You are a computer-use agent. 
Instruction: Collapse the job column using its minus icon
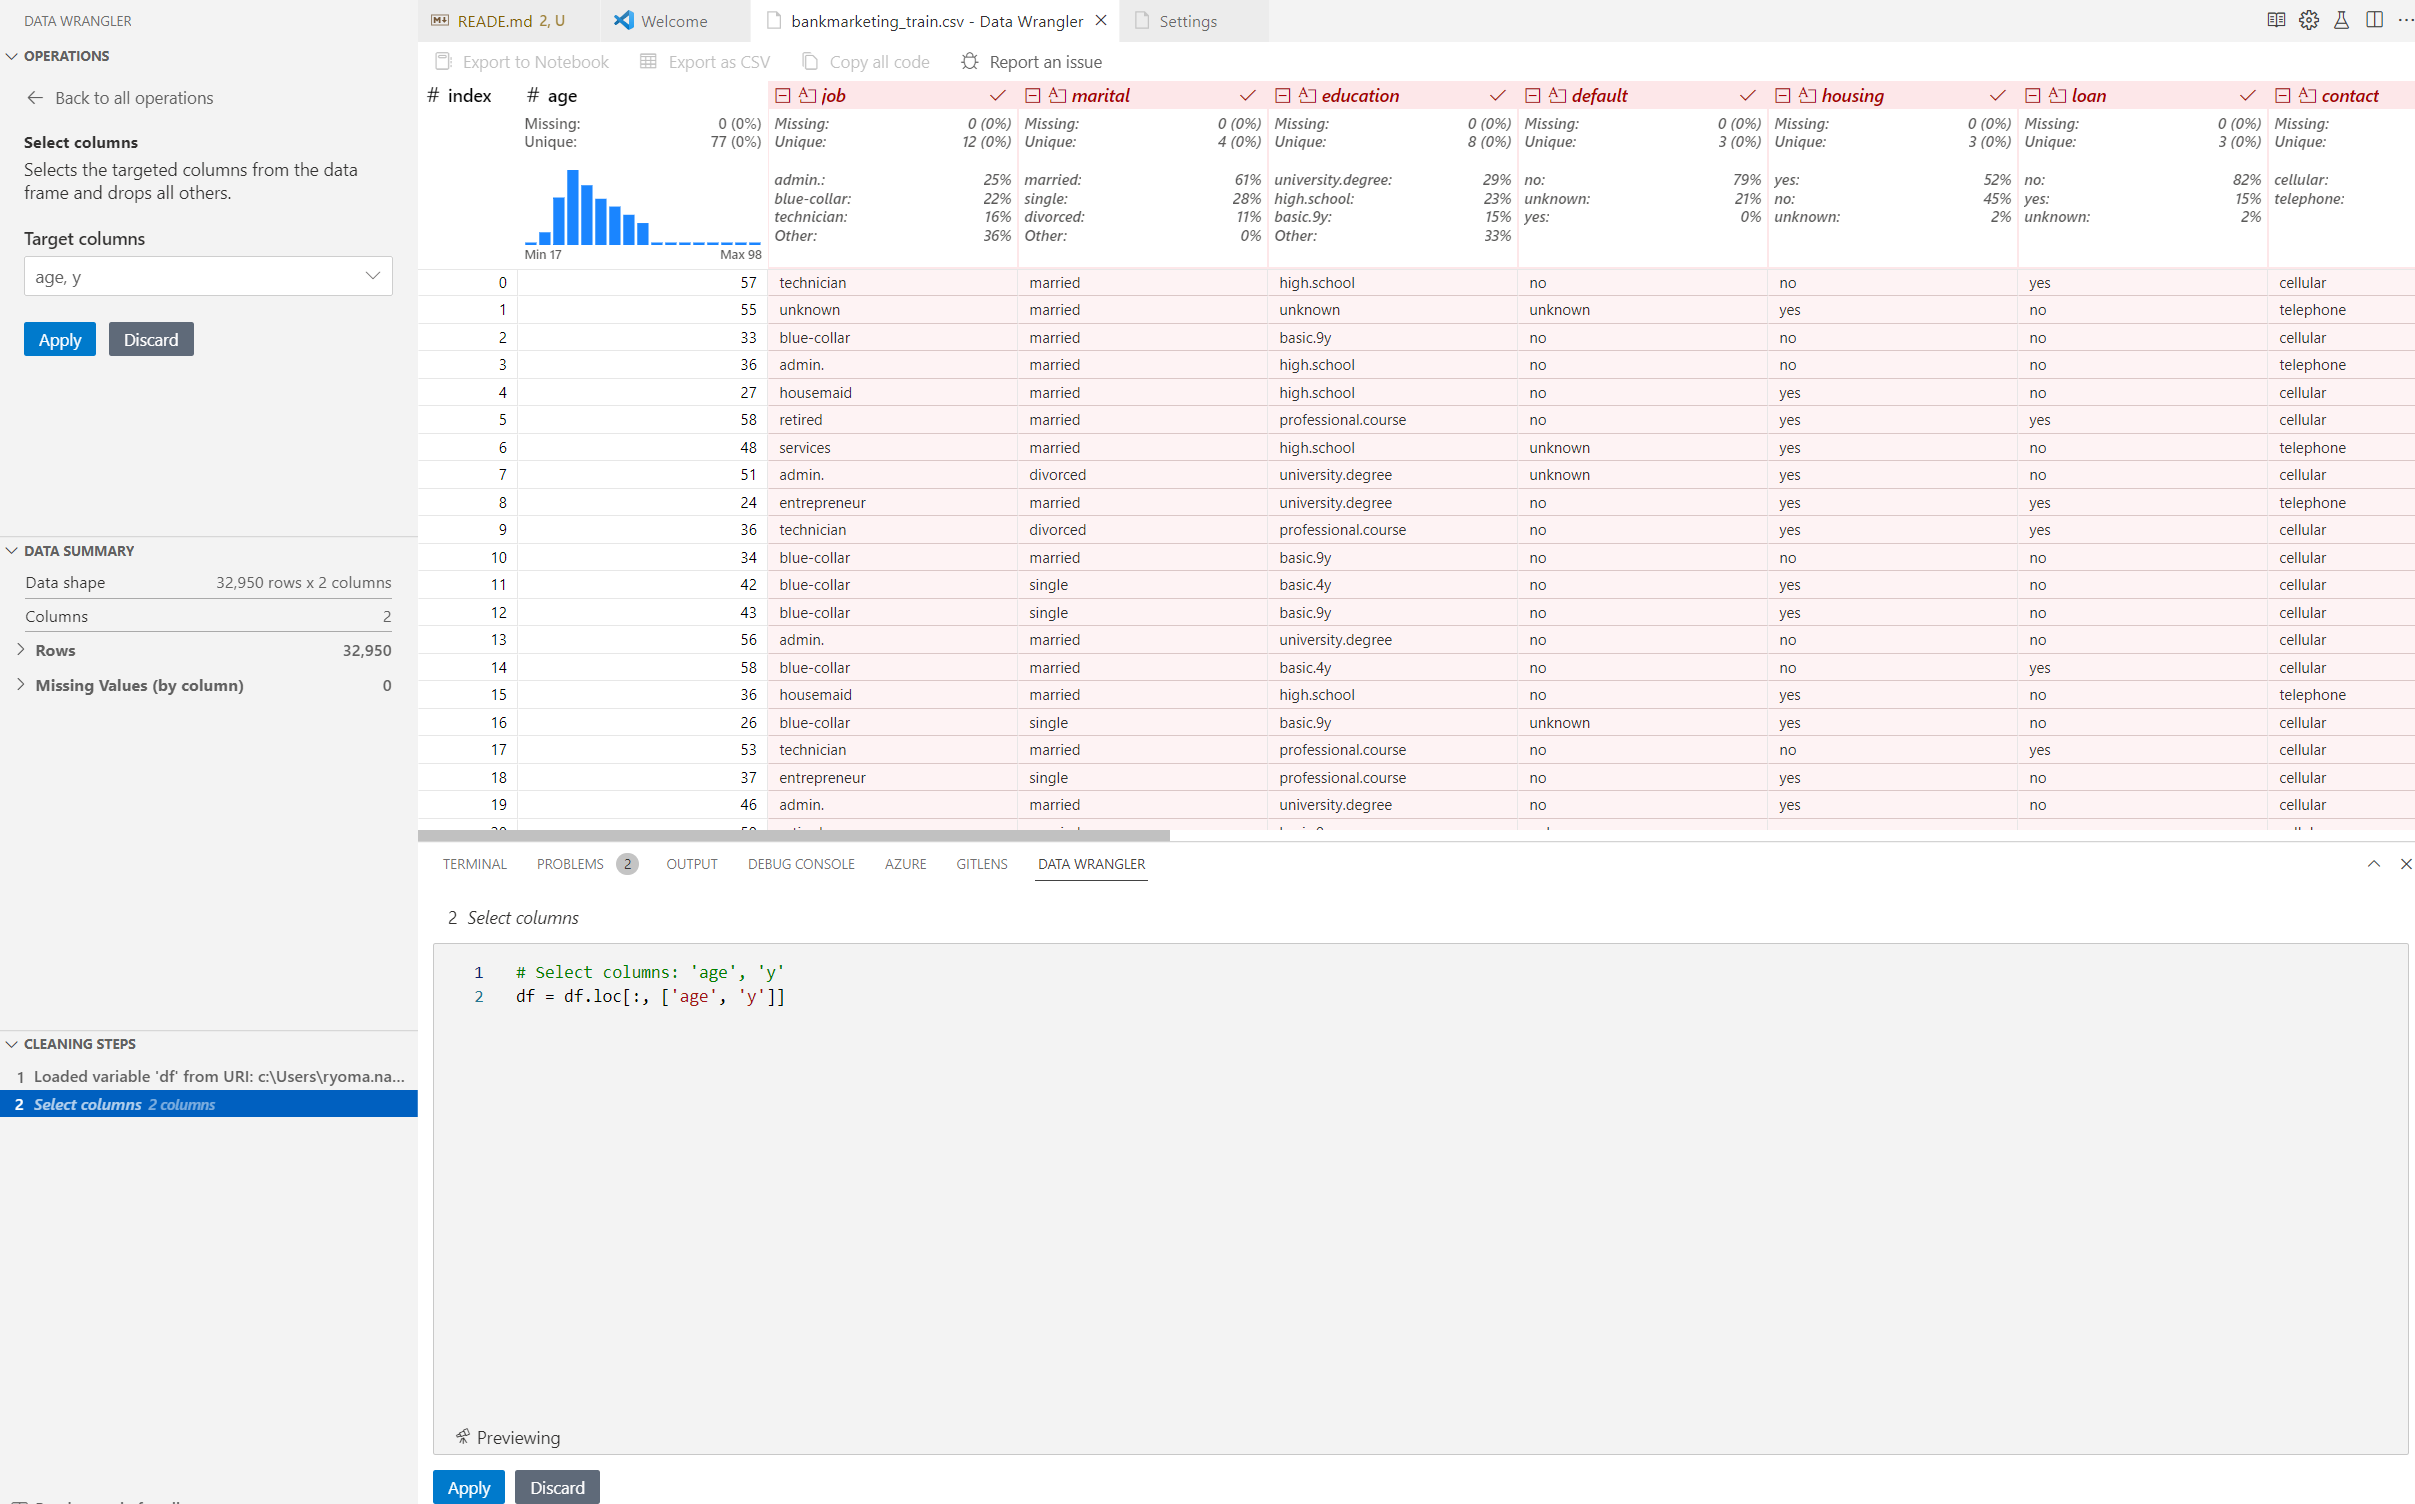click(x=783, y=95)
